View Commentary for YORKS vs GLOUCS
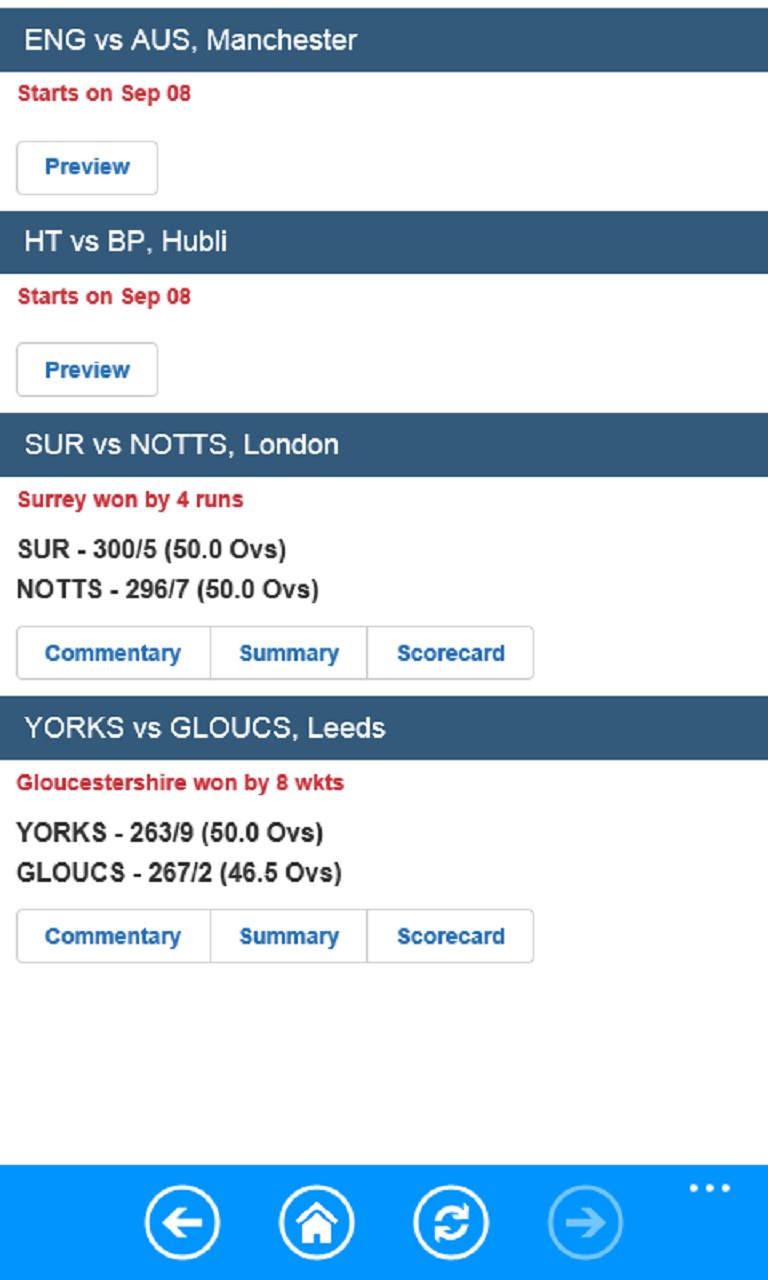This screenshot has width=768, height=1280. point(113,936)
